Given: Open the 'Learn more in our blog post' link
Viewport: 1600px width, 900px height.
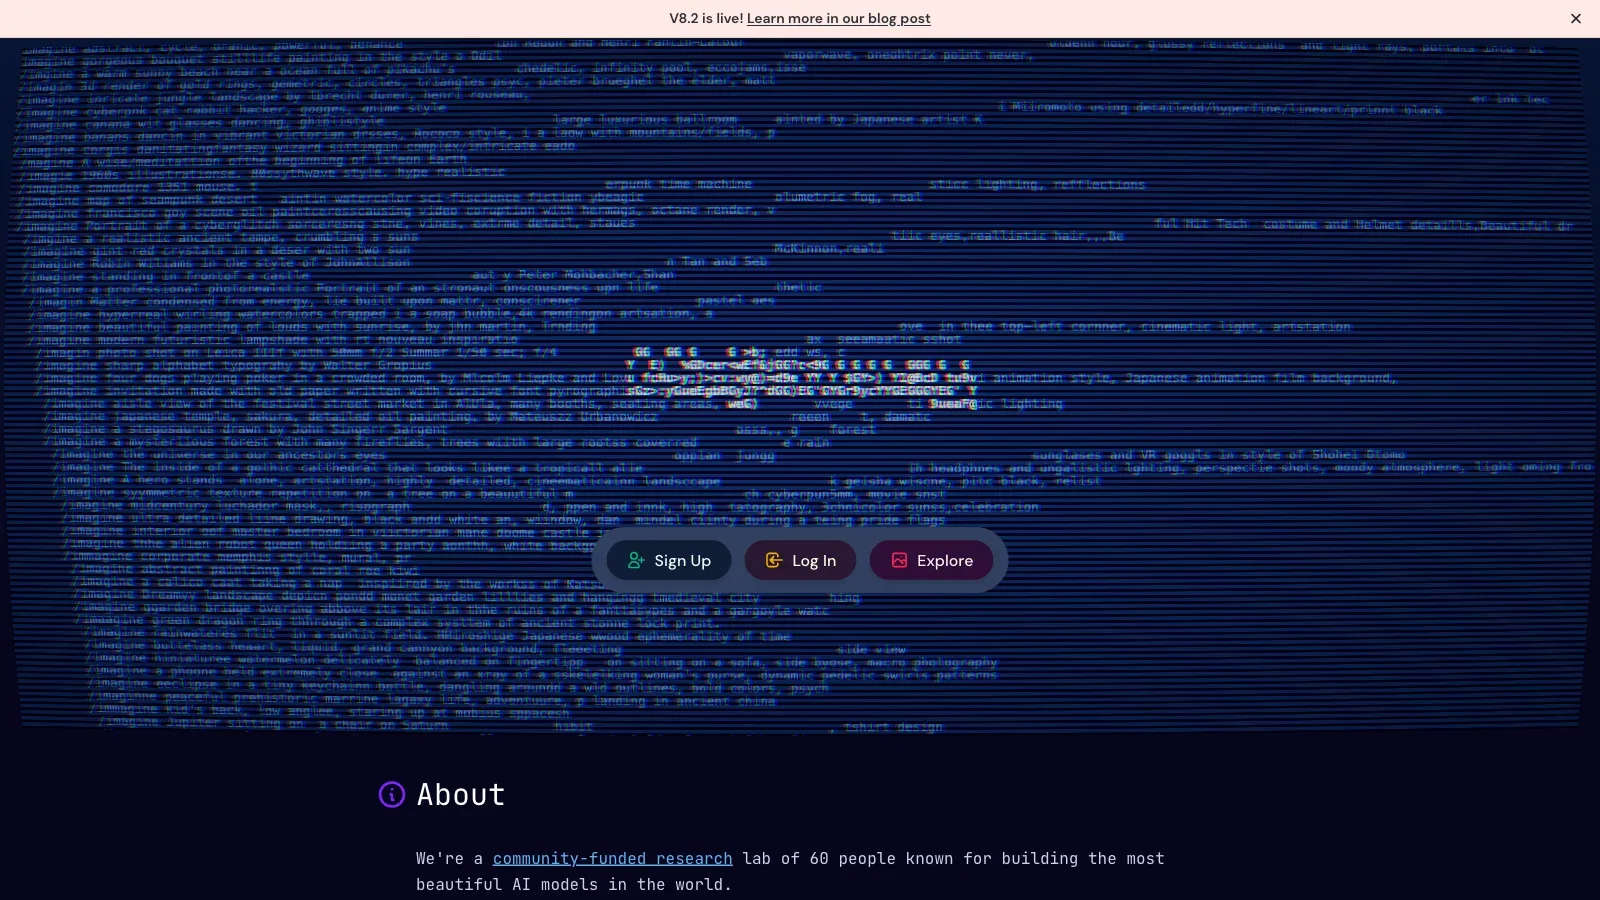Looking at the screenshot, I should point(838,18).
